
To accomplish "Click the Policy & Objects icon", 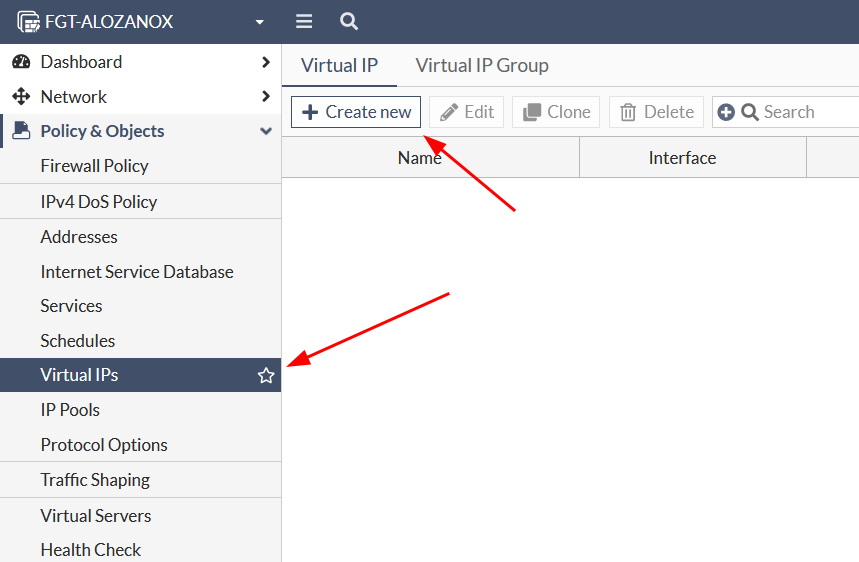I will 21,131.
